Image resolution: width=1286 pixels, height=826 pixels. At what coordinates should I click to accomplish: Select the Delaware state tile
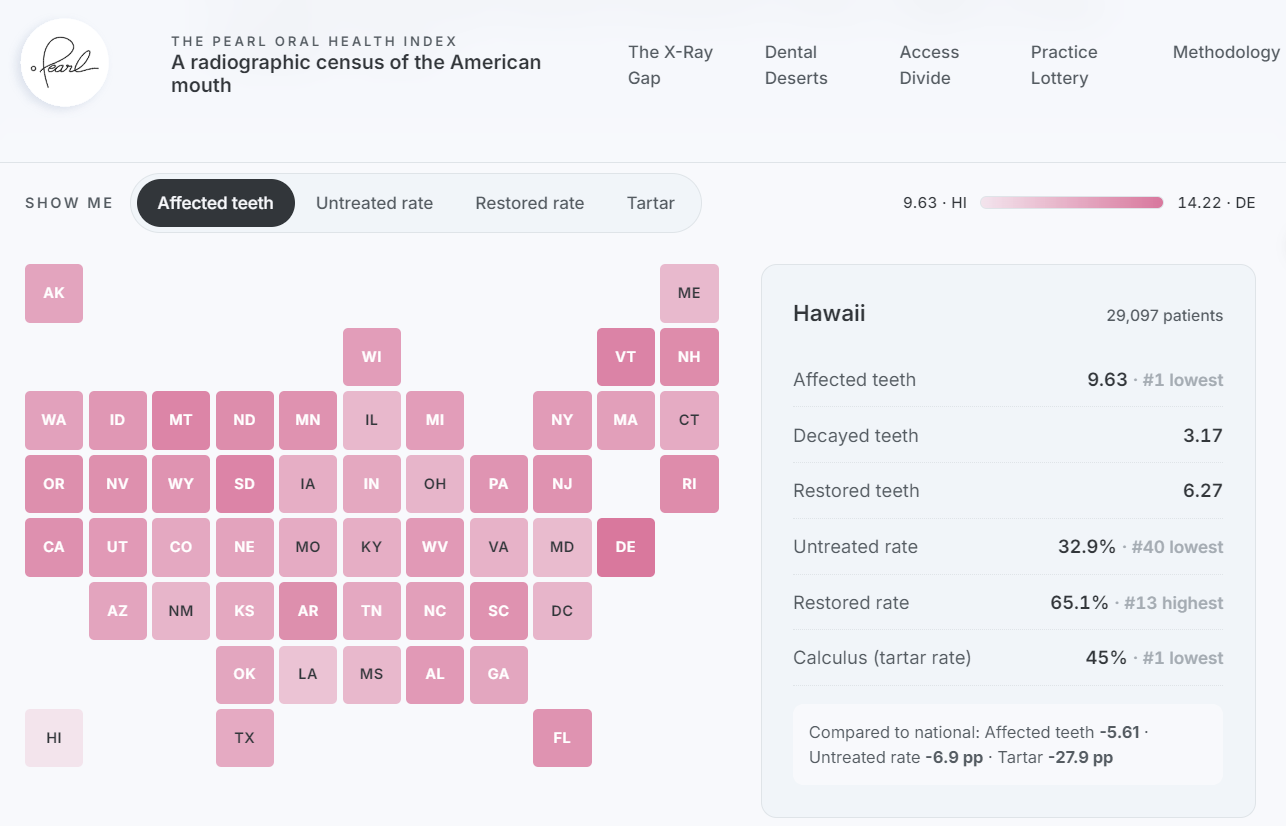point(626,547)
